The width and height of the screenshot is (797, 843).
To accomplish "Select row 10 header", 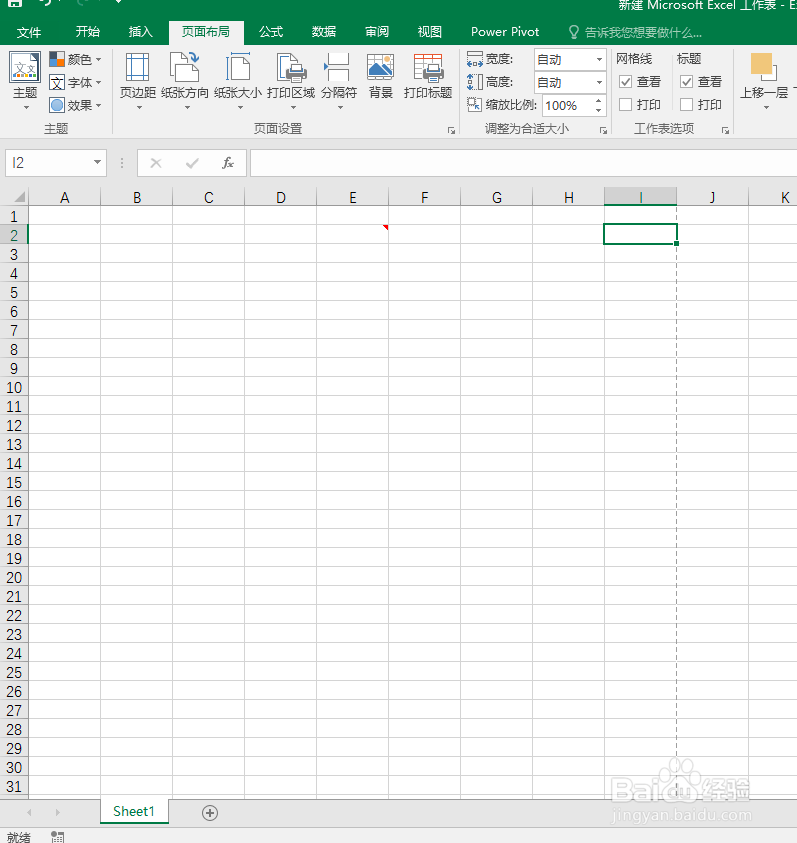I will pyautogui.click(x=14, y=388).
